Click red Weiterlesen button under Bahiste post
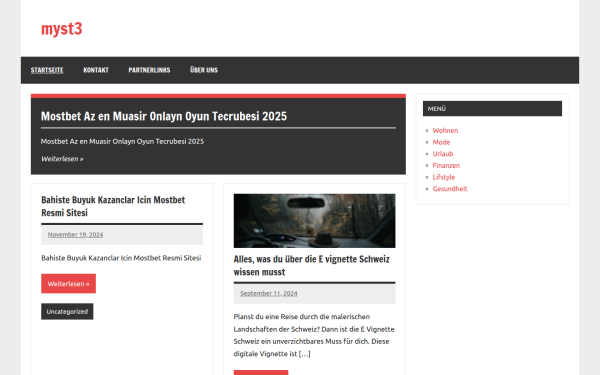600x375 pixels. click(x=68, y=284)
